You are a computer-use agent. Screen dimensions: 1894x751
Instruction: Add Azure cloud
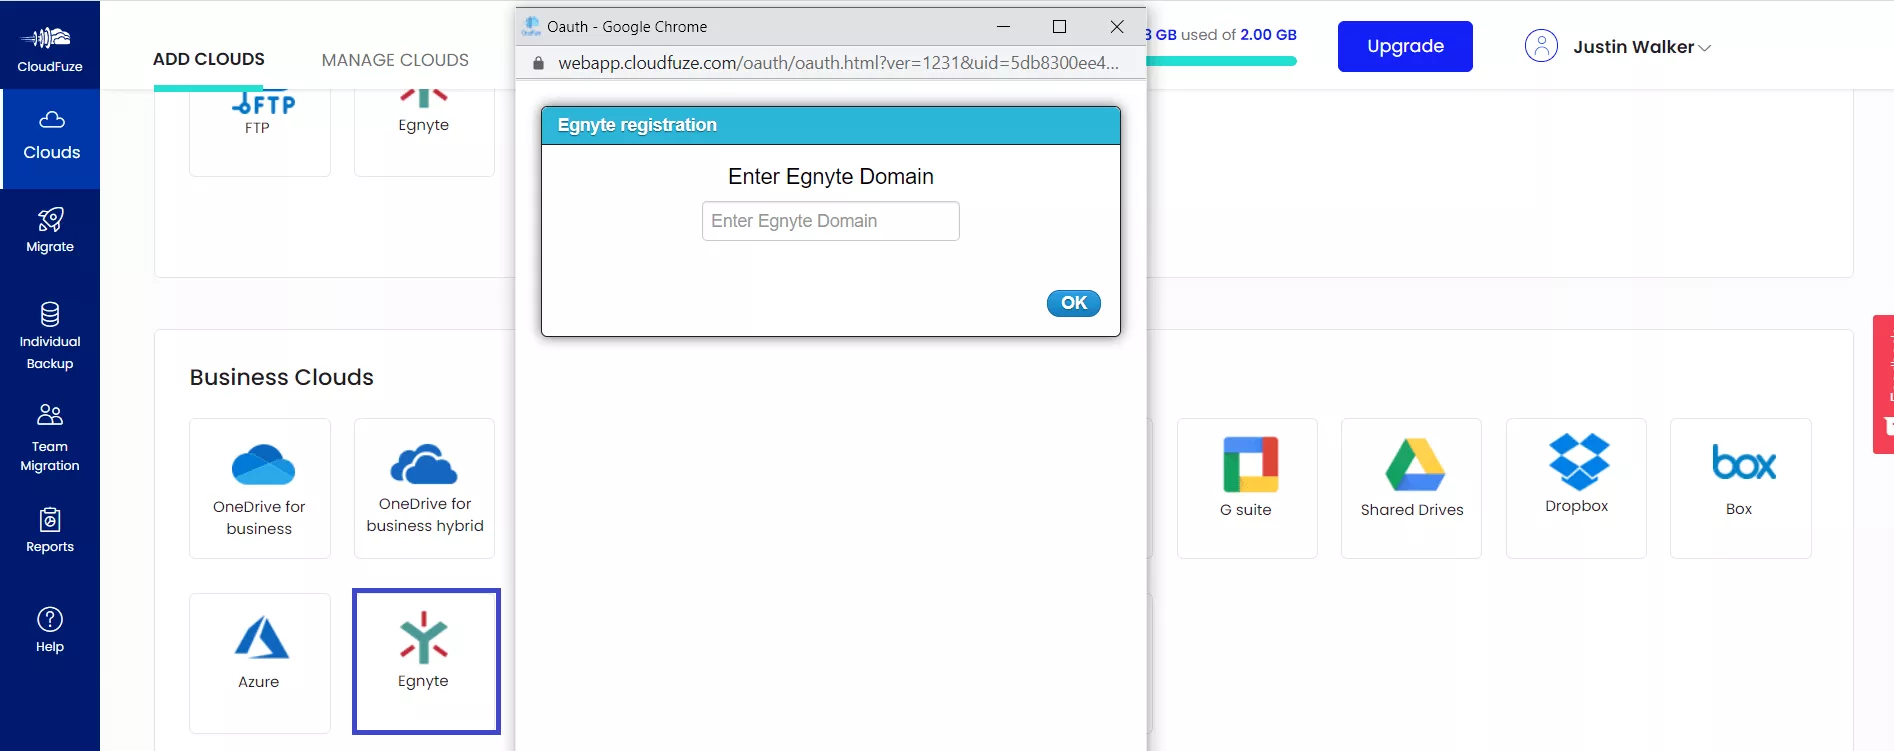point(260,662)
